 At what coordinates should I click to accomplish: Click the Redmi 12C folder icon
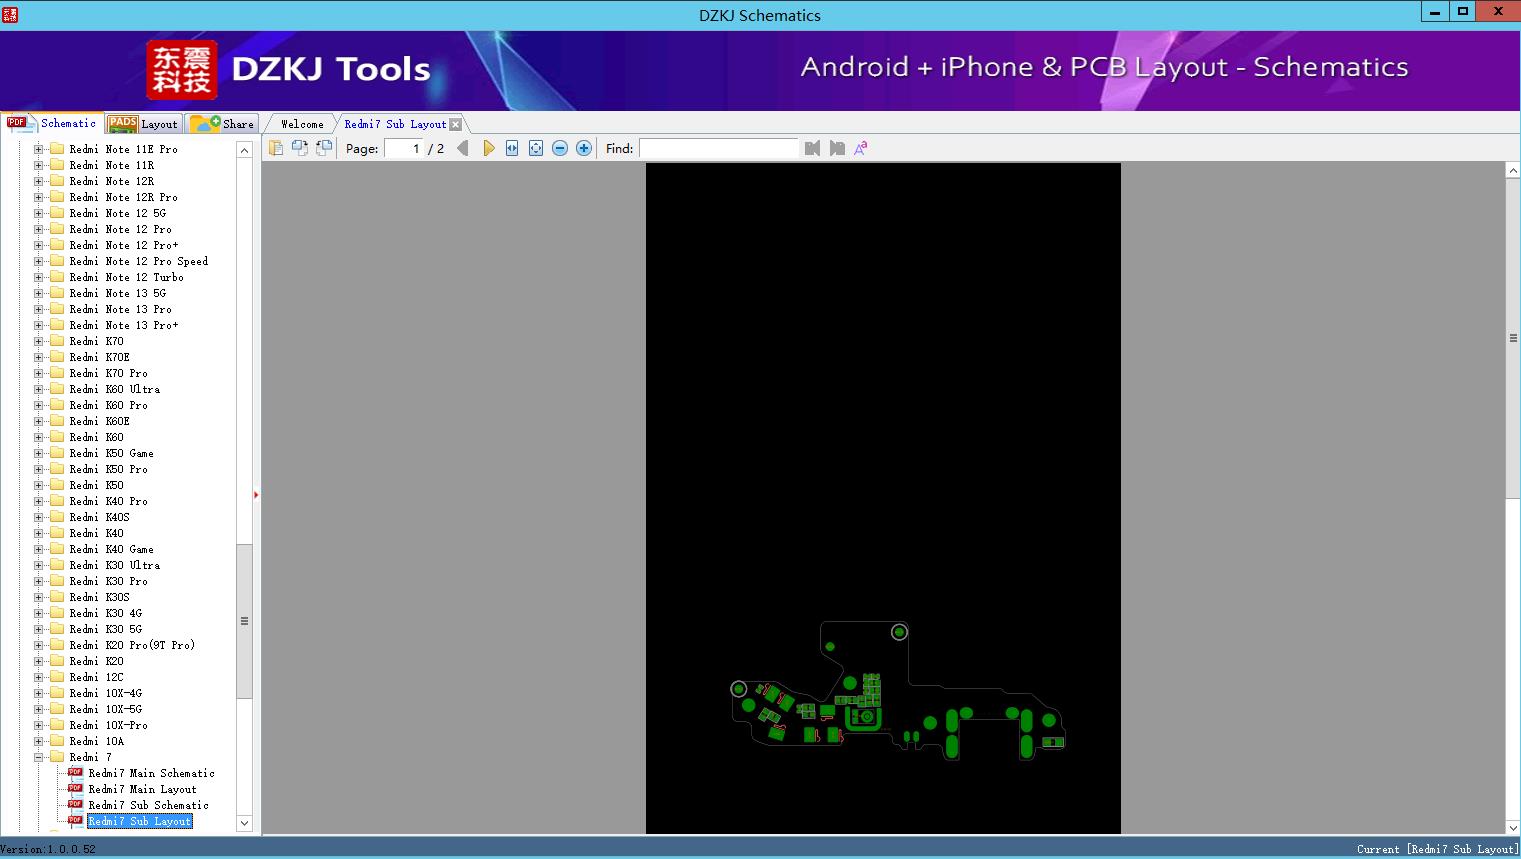[57, 677]
